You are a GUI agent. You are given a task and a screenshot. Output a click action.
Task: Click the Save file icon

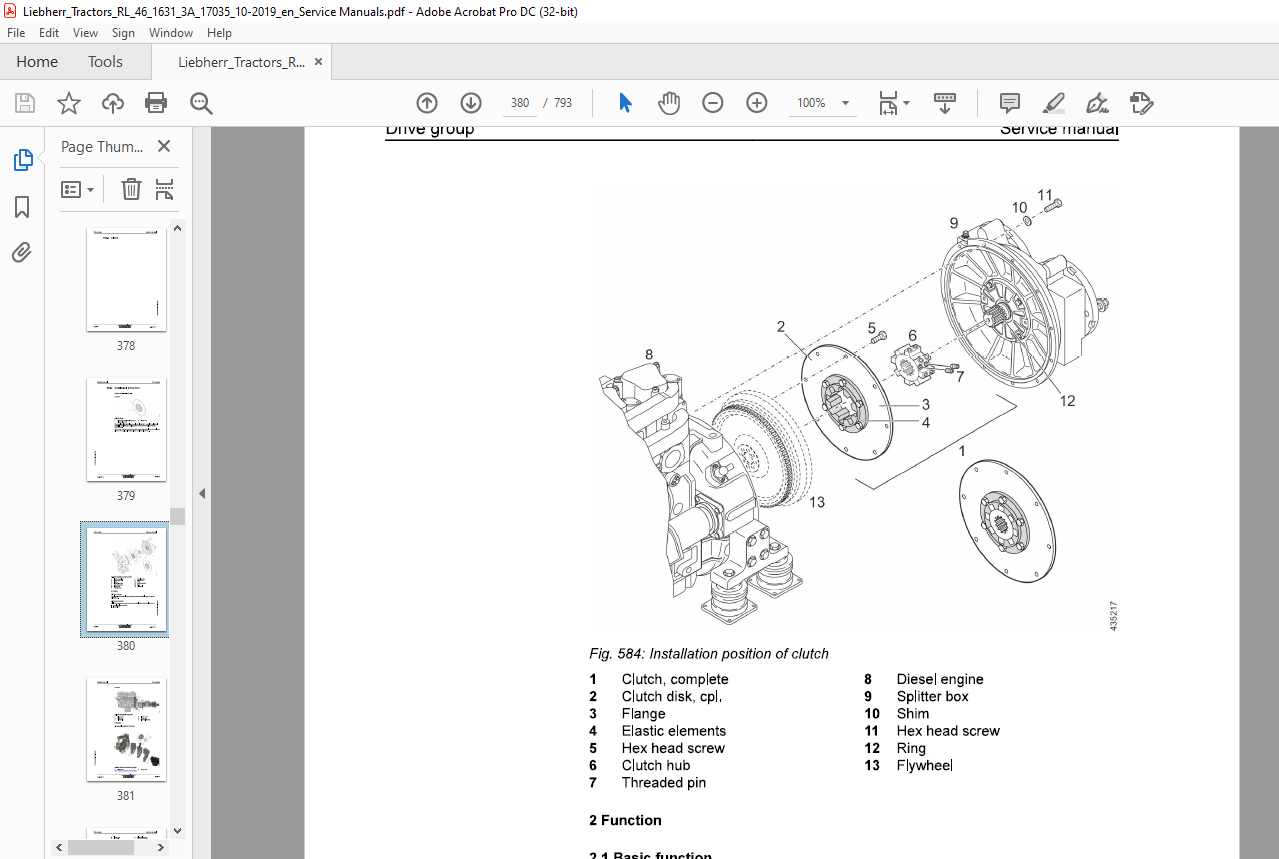click(25, 103)
